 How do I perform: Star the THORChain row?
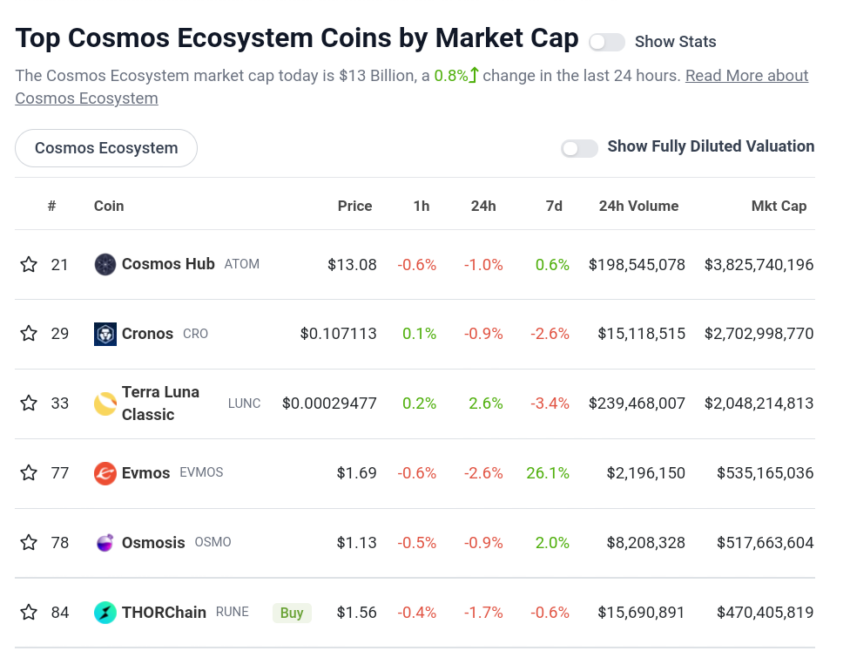point(29,612)
